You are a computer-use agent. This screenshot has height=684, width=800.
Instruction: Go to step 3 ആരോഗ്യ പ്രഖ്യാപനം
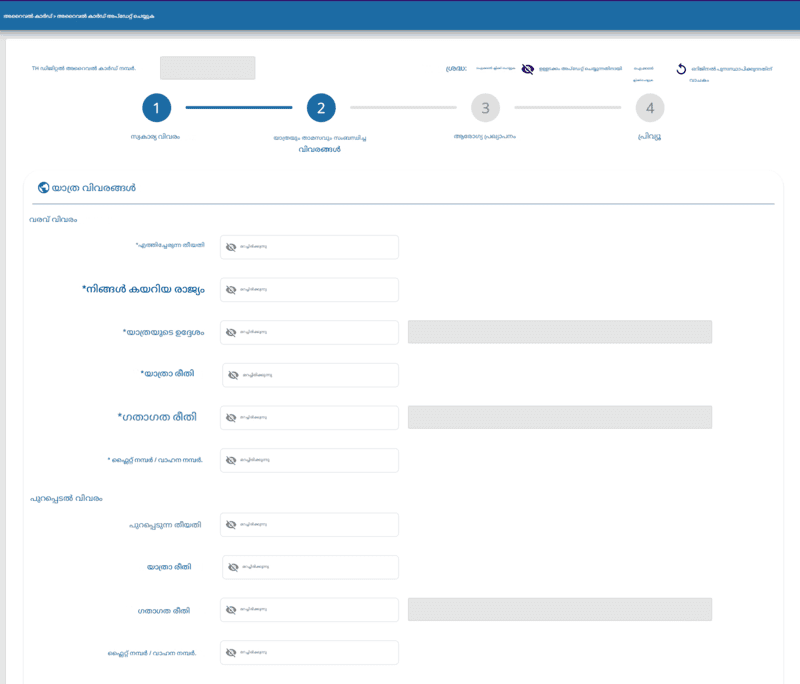pos(485,108)
